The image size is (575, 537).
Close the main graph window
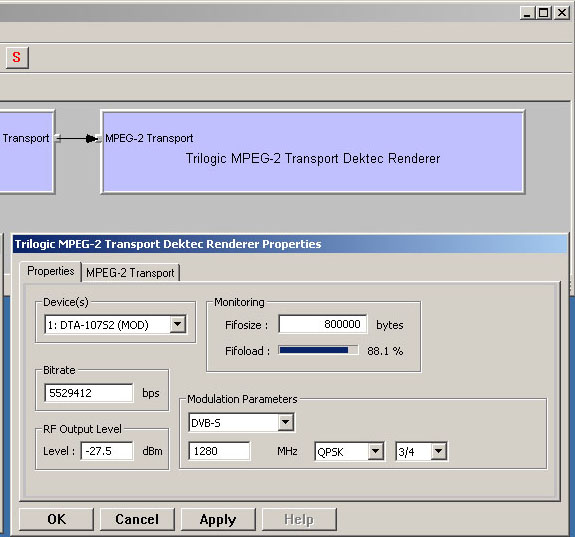(x=561, y=13)
